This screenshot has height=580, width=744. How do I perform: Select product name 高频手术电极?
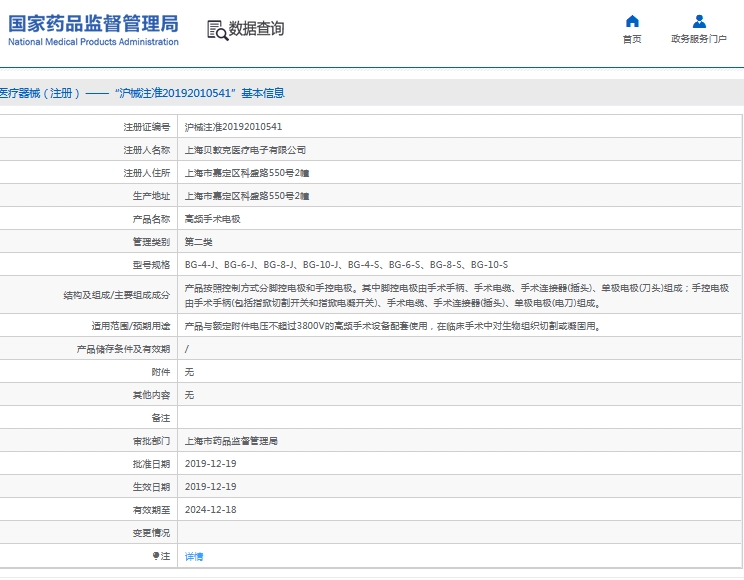213,219
